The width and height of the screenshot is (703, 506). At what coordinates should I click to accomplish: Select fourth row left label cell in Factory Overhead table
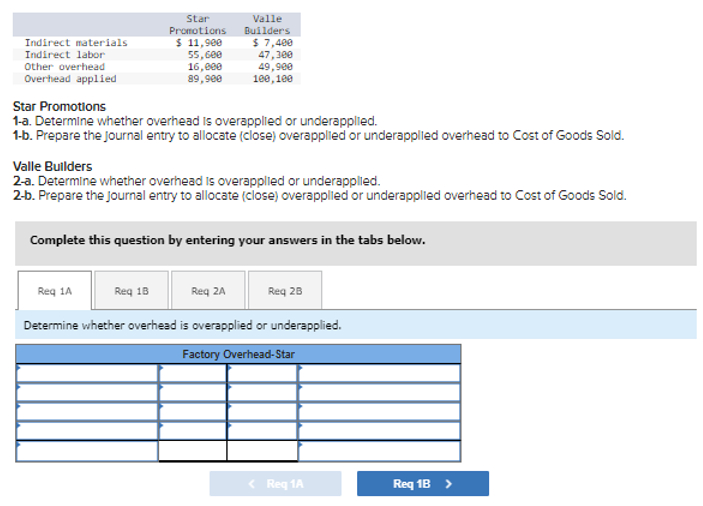(x=87, y=431)
